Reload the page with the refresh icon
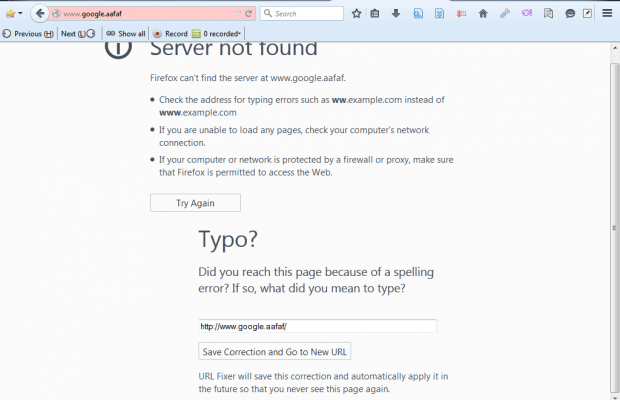 (248, 13)
